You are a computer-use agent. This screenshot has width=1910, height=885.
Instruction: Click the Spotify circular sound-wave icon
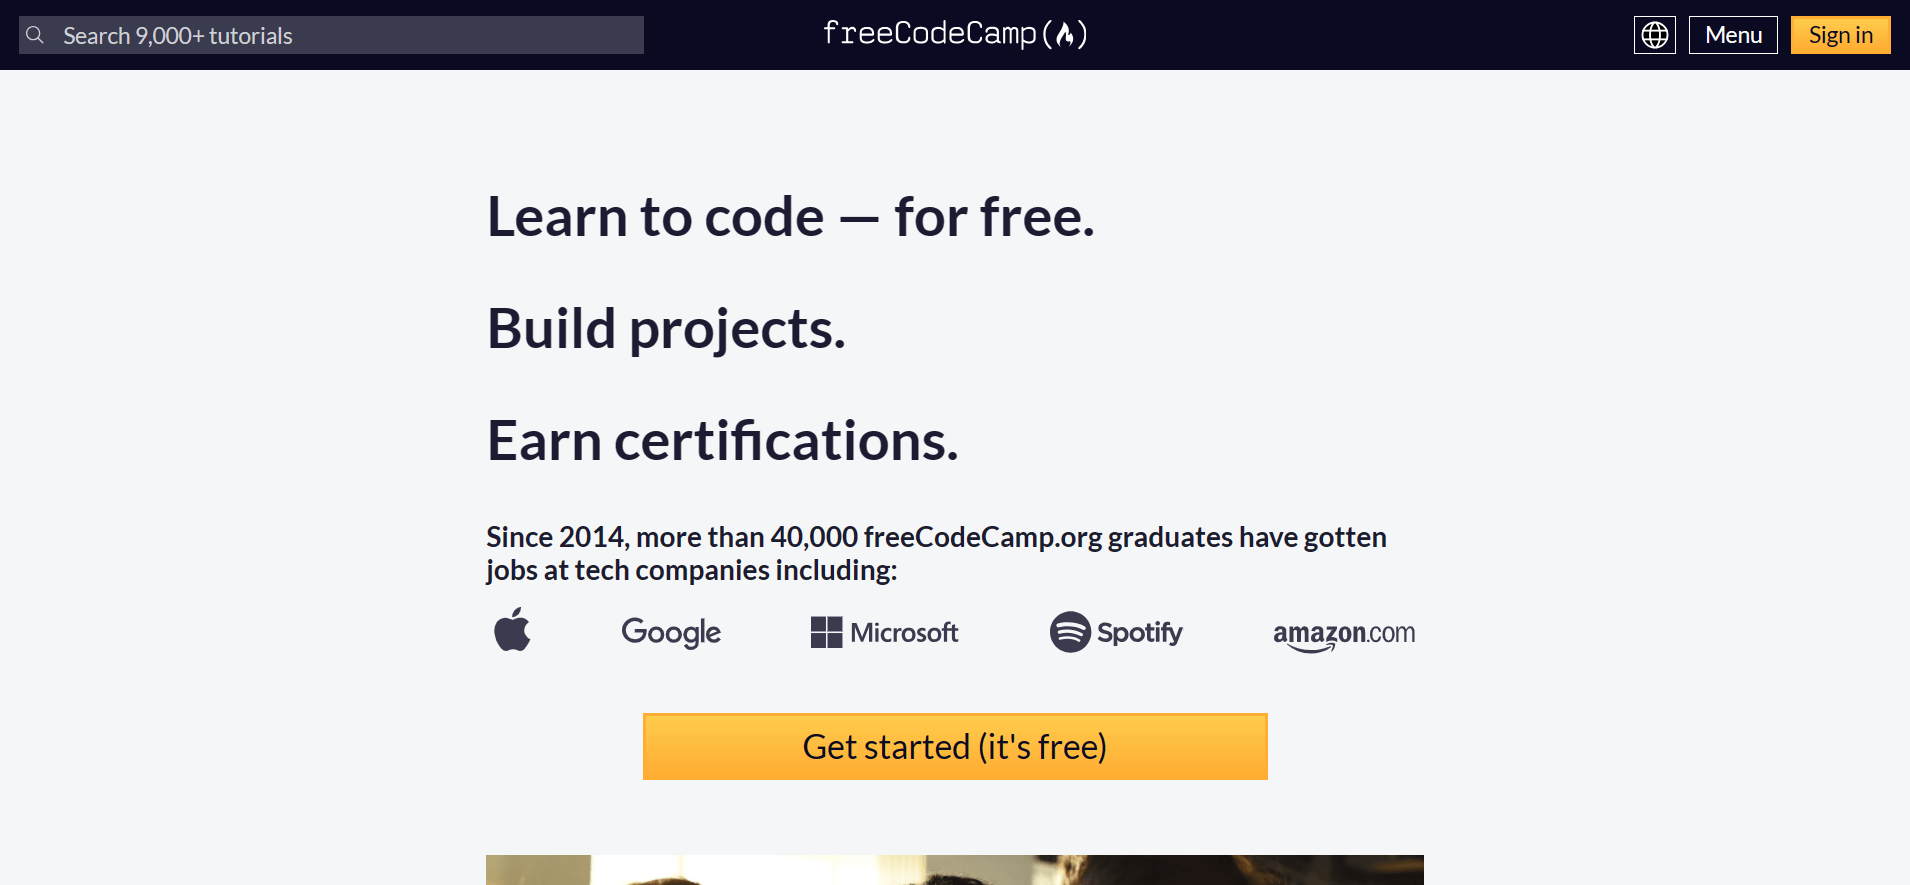pos(1070,632)
